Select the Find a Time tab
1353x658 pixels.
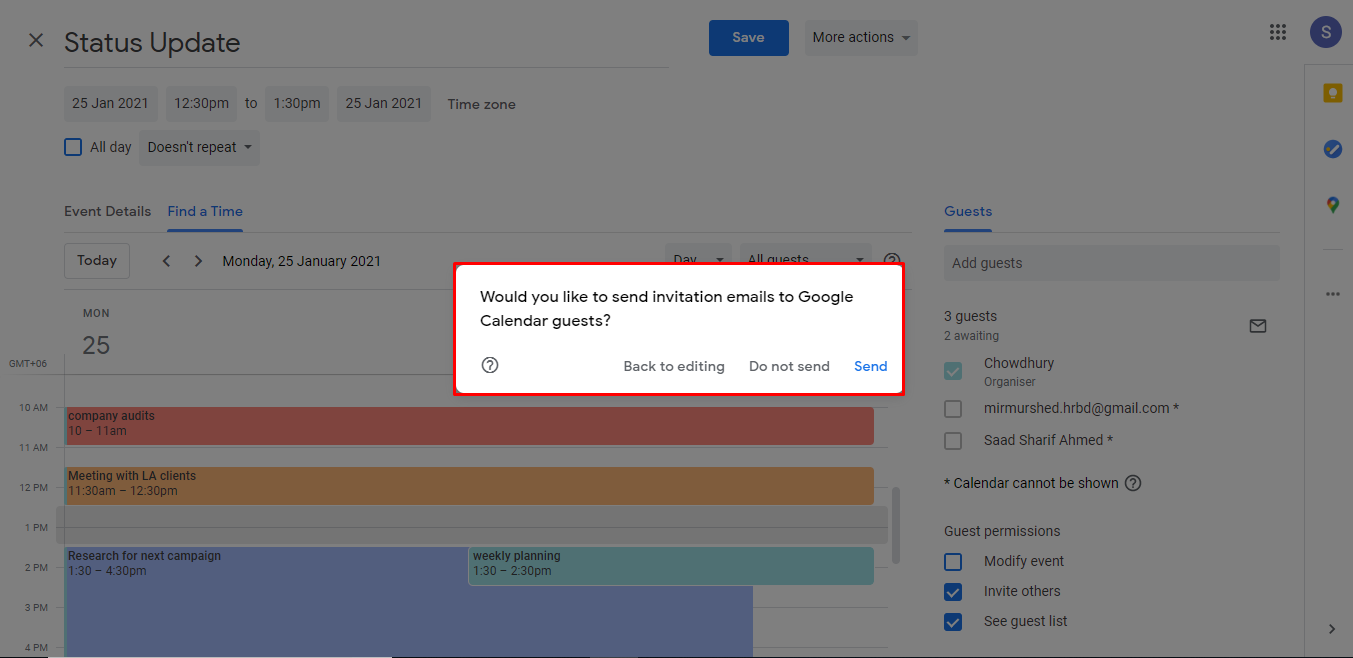click(x=205, y=212)
